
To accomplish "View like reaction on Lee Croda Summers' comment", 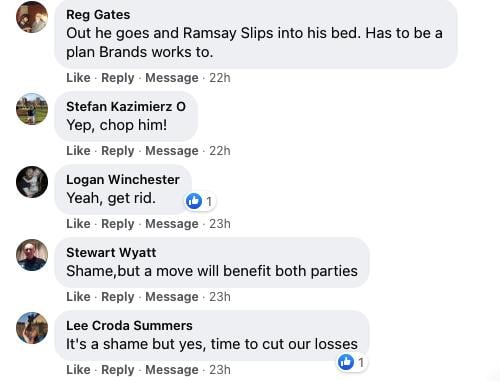I will coord(352,362).
